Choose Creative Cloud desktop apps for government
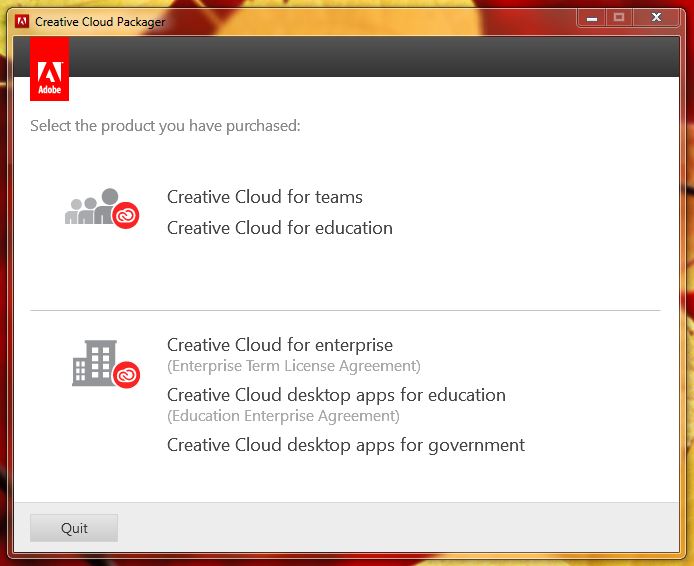This screenshot has width=694, height=566. coord(346,445)
